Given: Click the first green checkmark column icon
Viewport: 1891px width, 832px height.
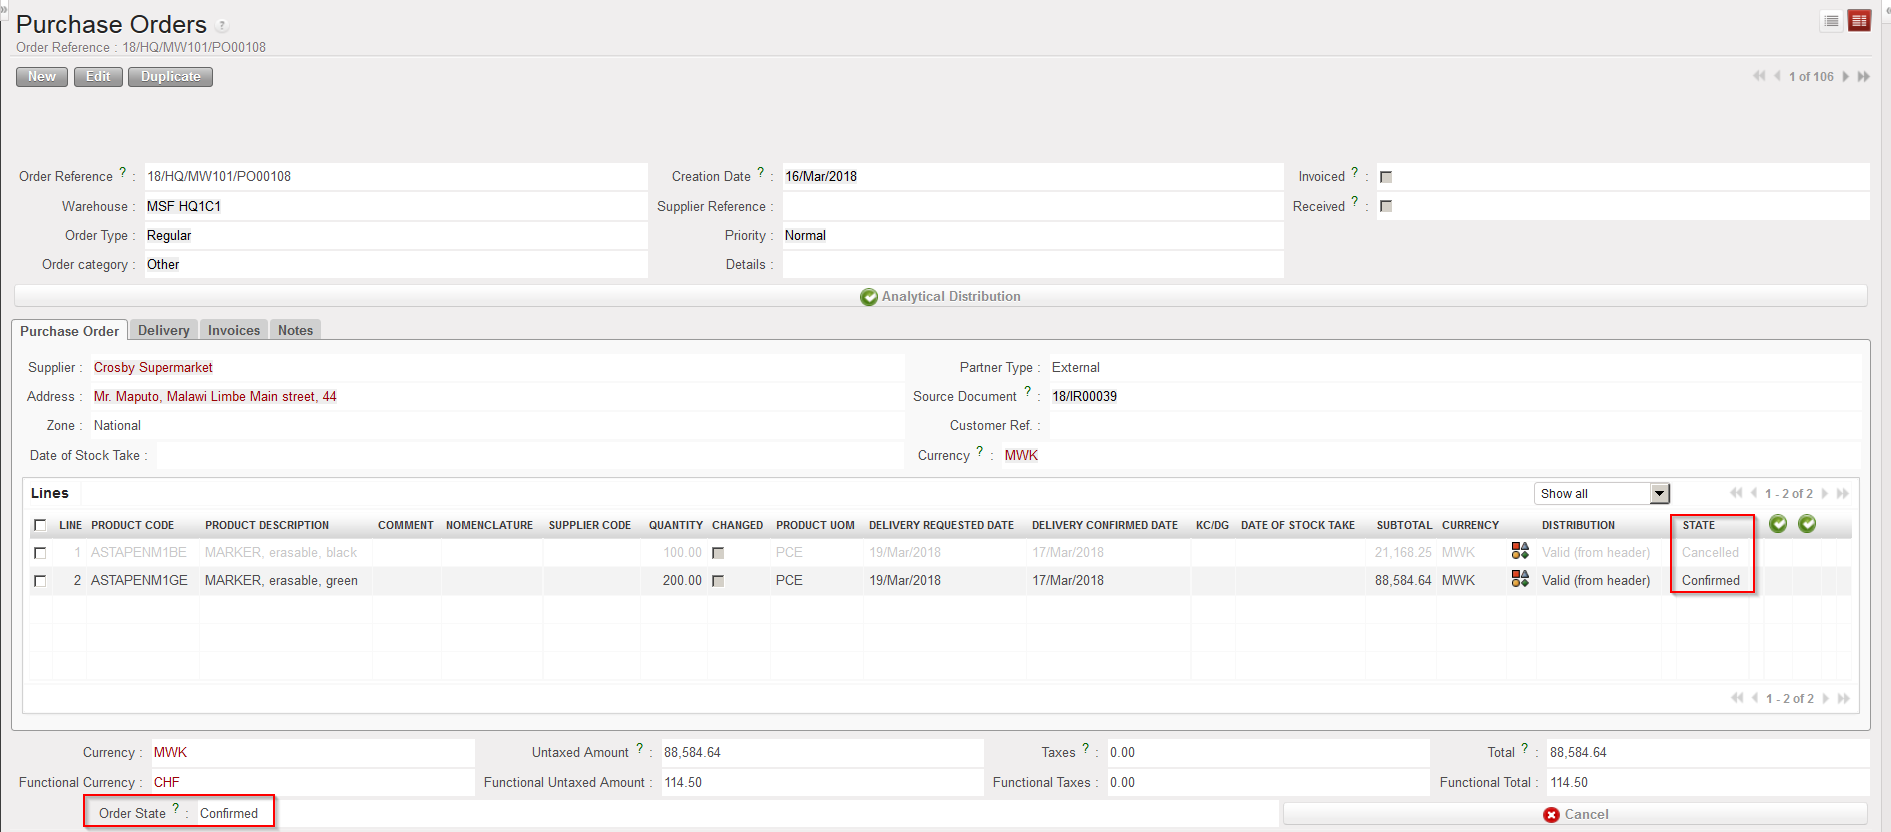Looking at the screenshot, I should (x=1778, y=524).
